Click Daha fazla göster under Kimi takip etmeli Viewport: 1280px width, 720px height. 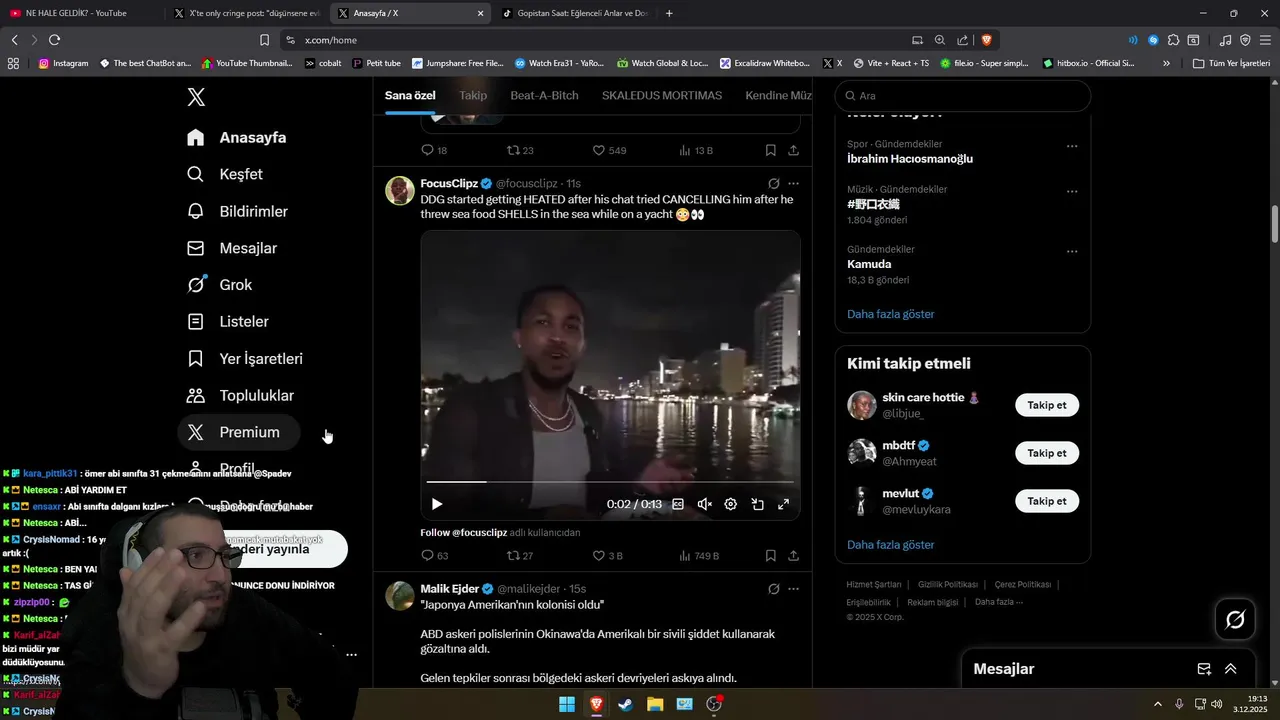(x=890, y=545)
